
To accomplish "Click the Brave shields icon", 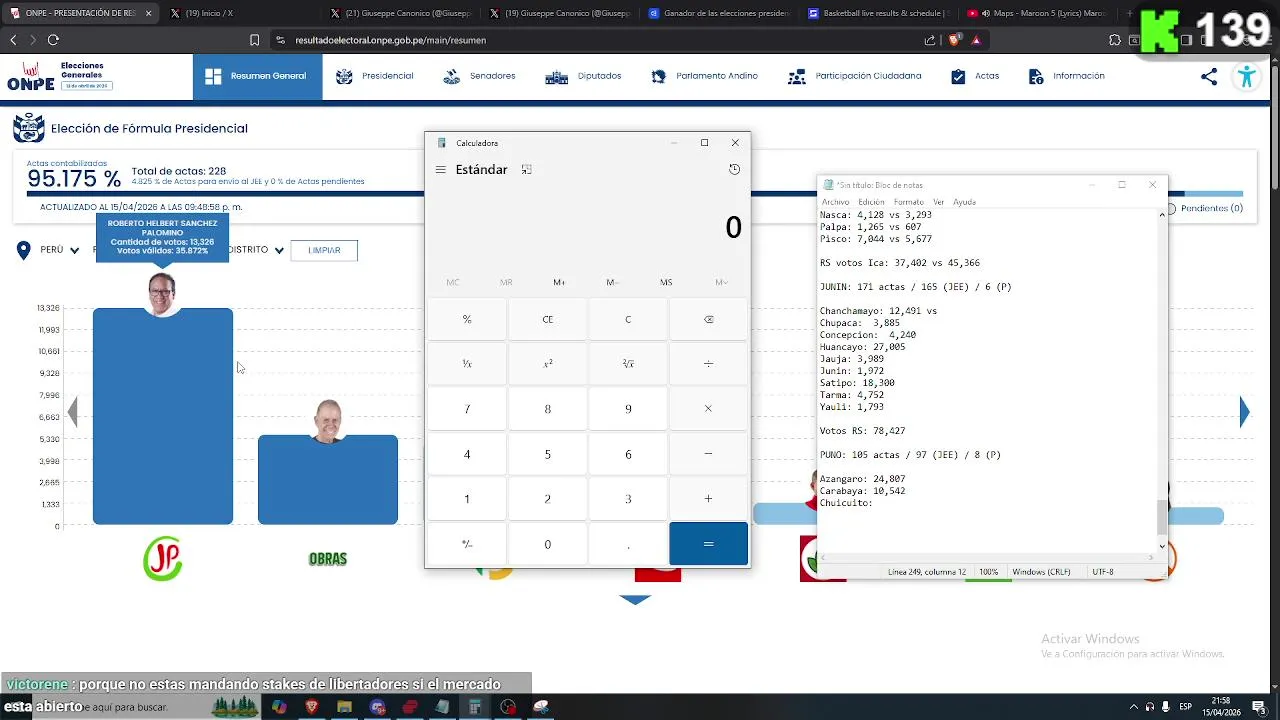I will pyautogui.click(x=953, y=40).
